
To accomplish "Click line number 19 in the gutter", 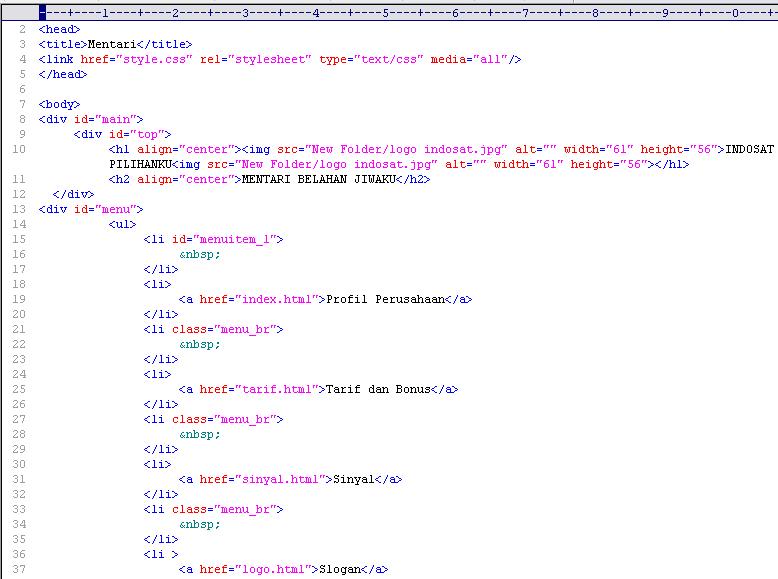I will coord(19,299).
